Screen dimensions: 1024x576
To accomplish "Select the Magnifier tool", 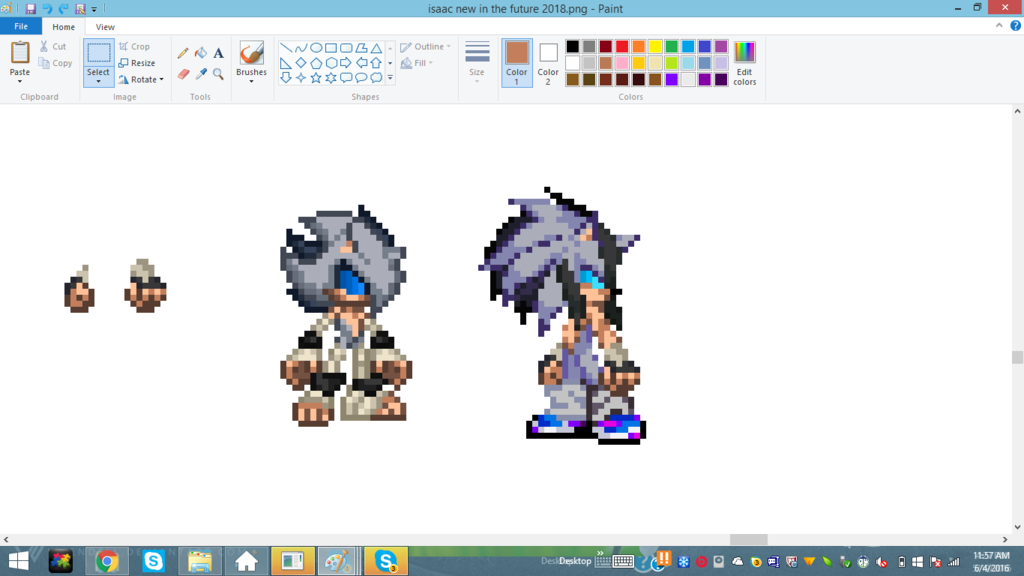I will 218,74.
